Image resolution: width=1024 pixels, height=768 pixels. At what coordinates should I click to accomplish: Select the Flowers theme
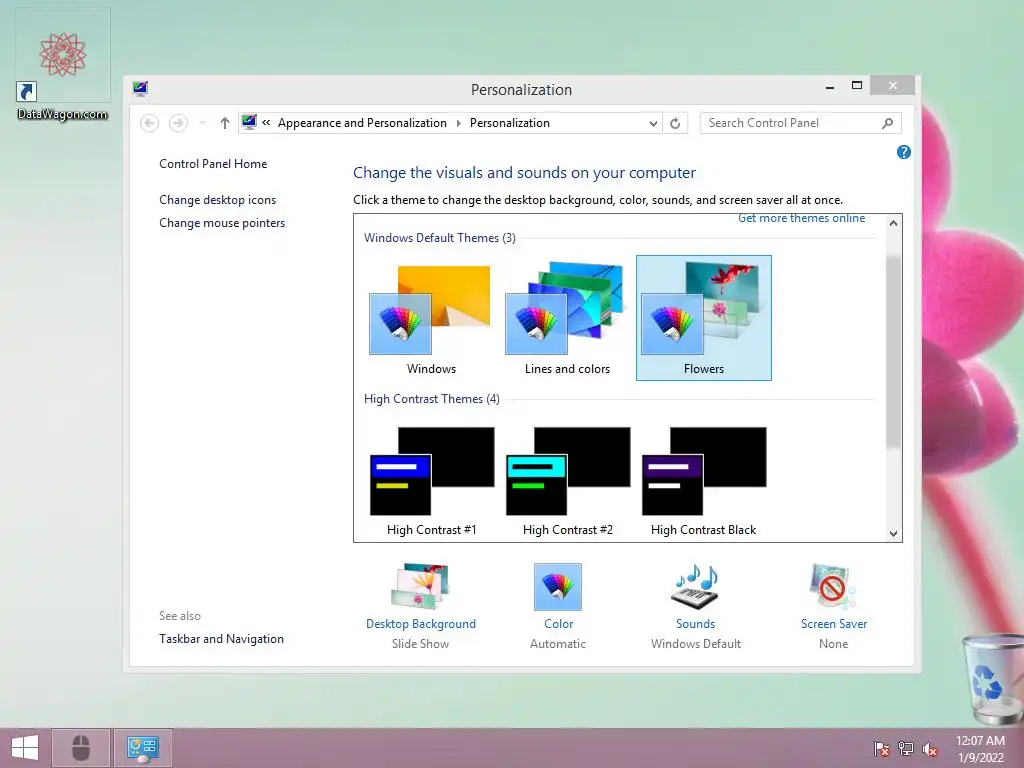tap(703, 318)
